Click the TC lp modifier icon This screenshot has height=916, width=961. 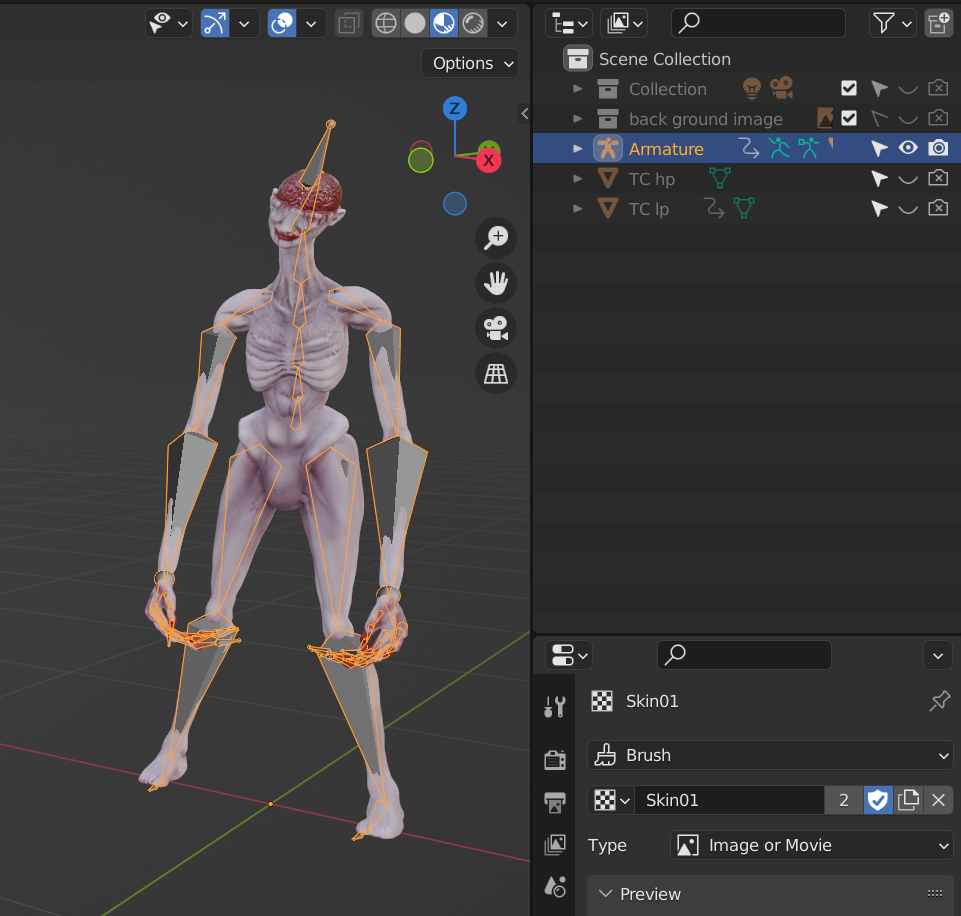pos(713,208)
